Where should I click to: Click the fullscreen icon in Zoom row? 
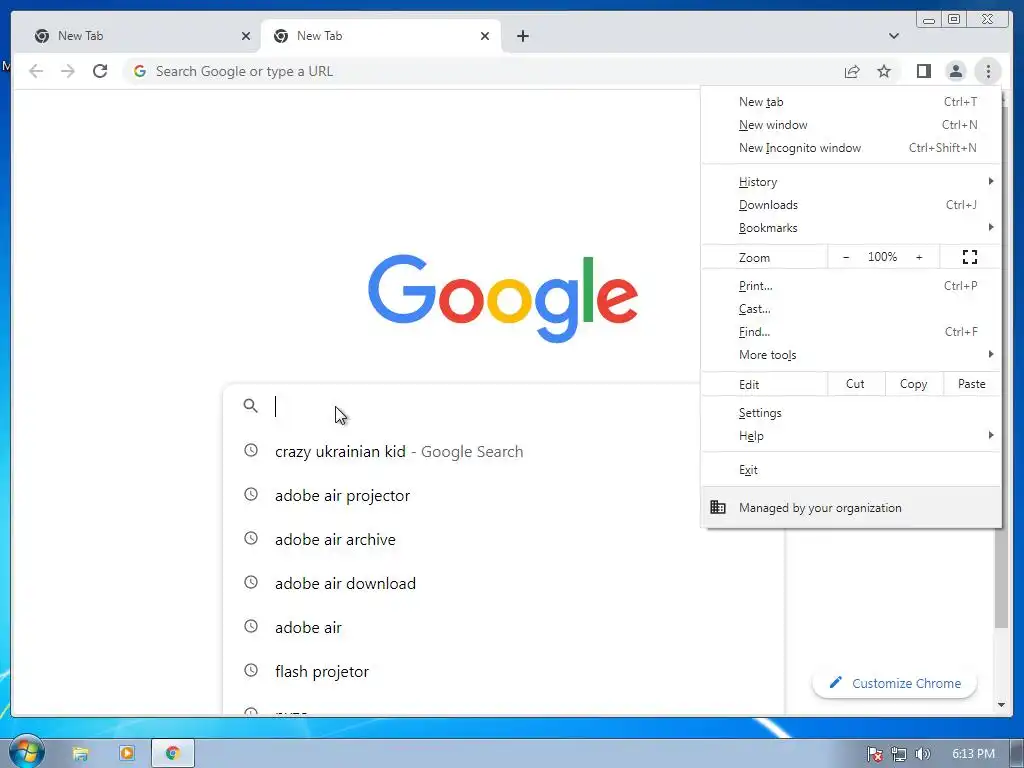970,257
